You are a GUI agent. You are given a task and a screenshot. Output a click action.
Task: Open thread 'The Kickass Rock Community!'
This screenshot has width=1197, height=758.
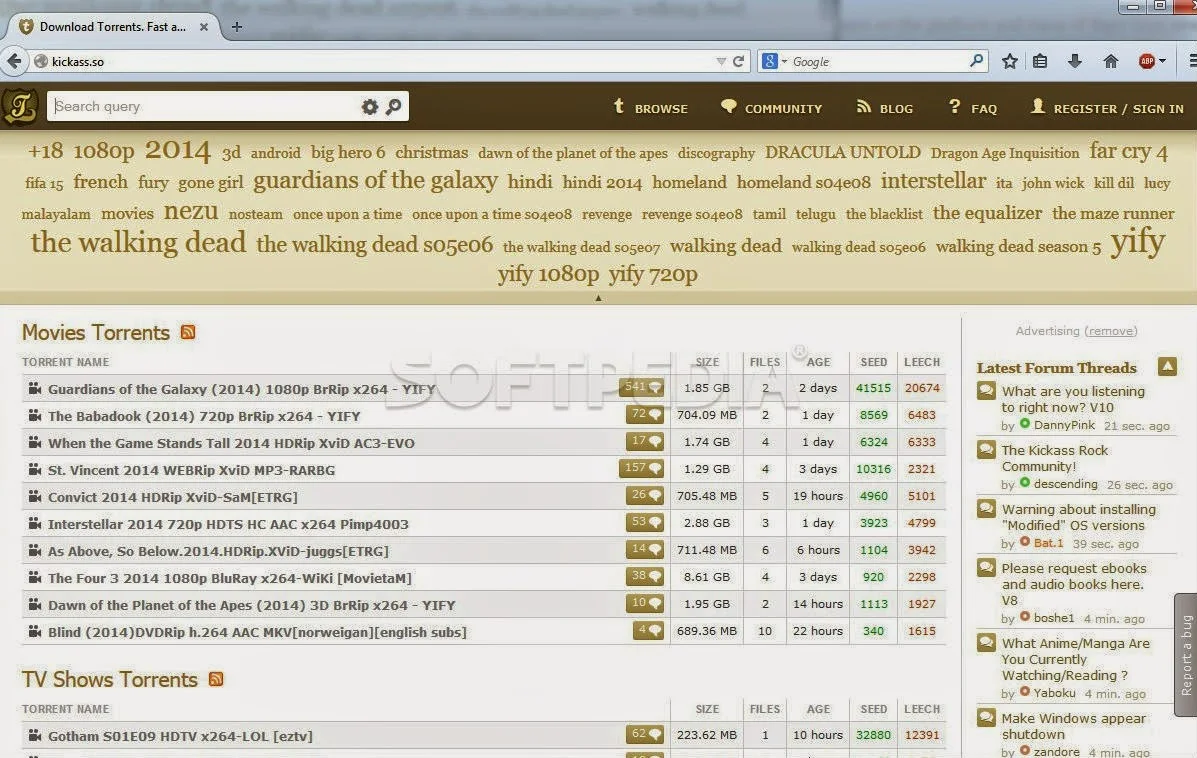point(1054,458)
